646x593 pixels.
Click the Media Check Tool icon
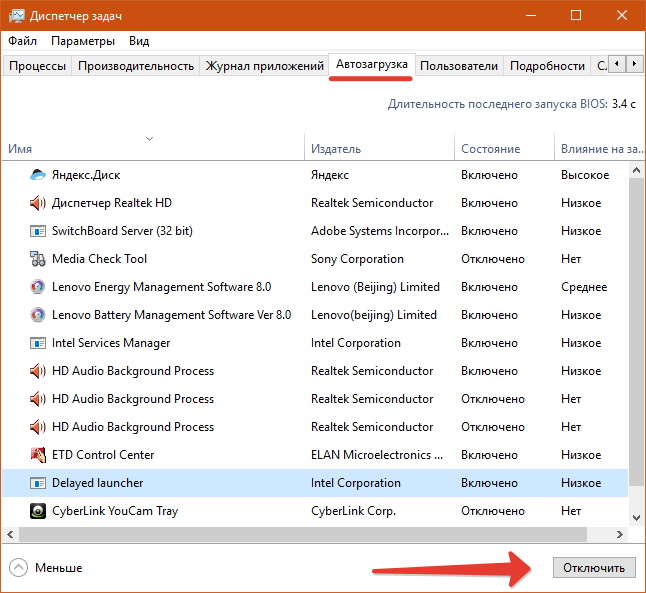38,259
